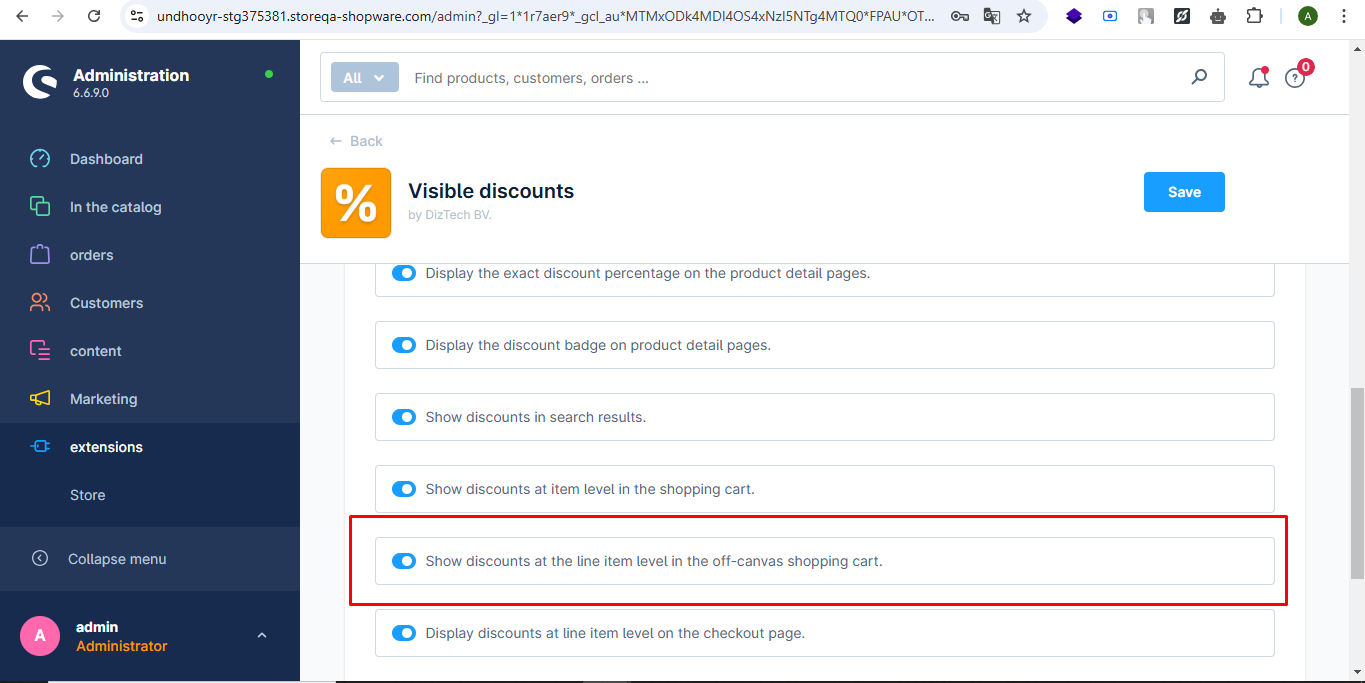The width and height of the screenshot is (1365, 683).
Task: Click 'by DizTech BV.' text
Action: point(450,215)
